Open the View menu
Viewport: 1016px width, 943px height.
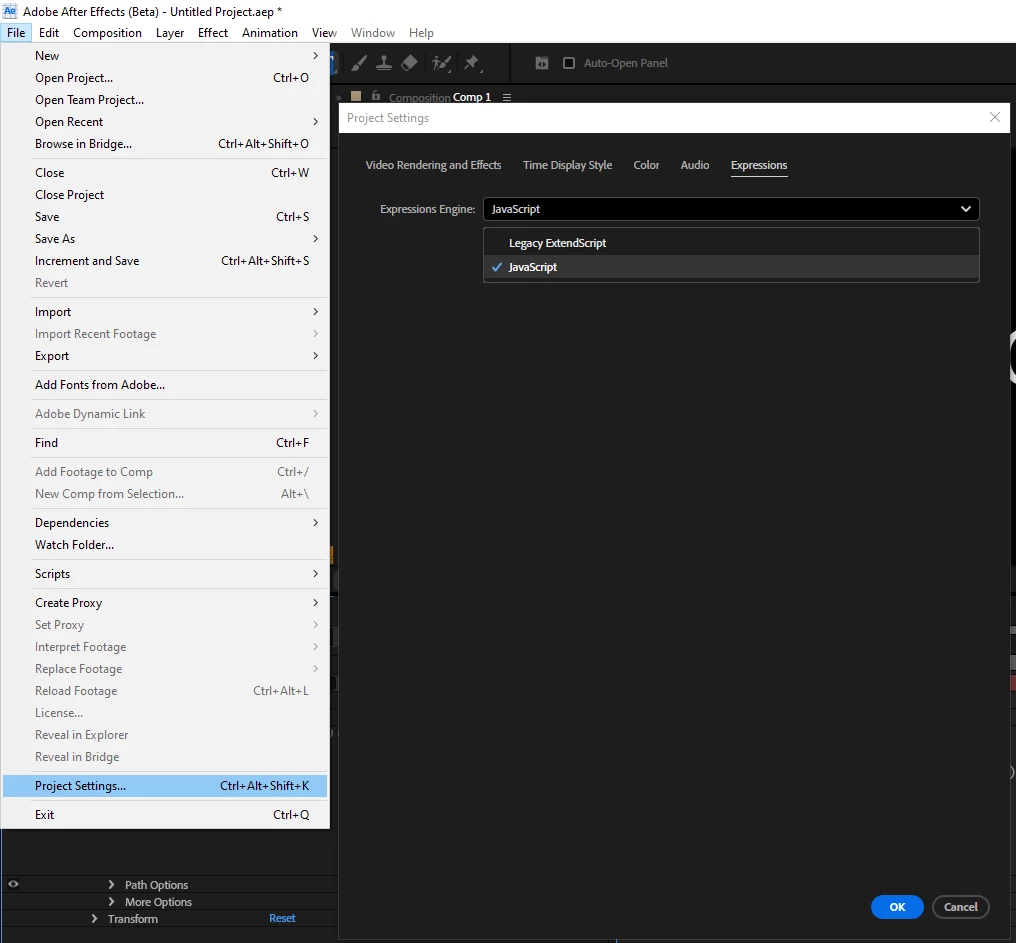[324, 32]
